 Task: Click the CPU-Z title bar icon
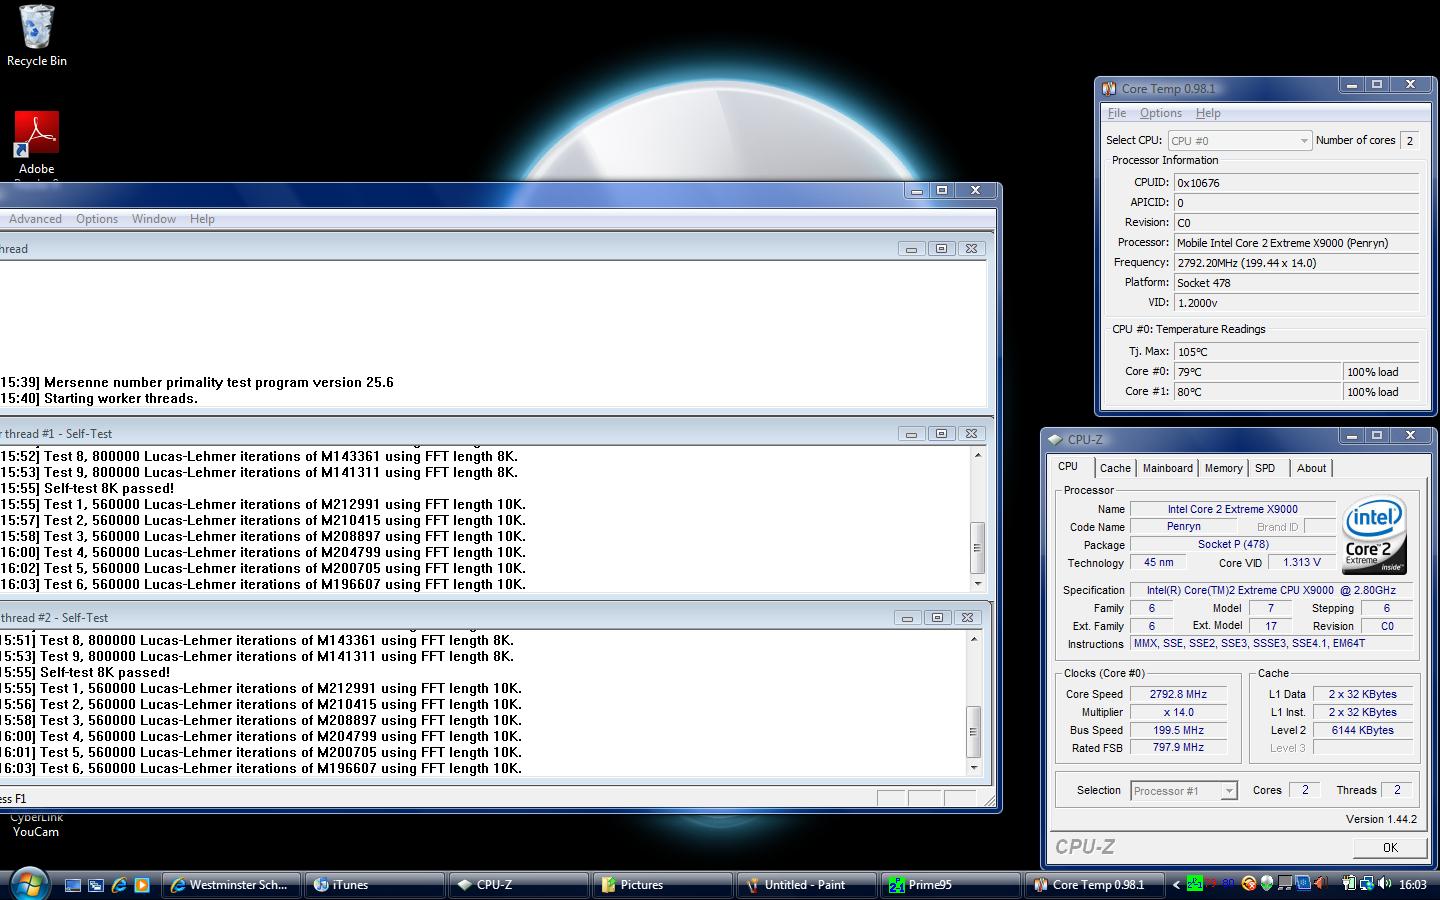click(x=1055, y=439)
